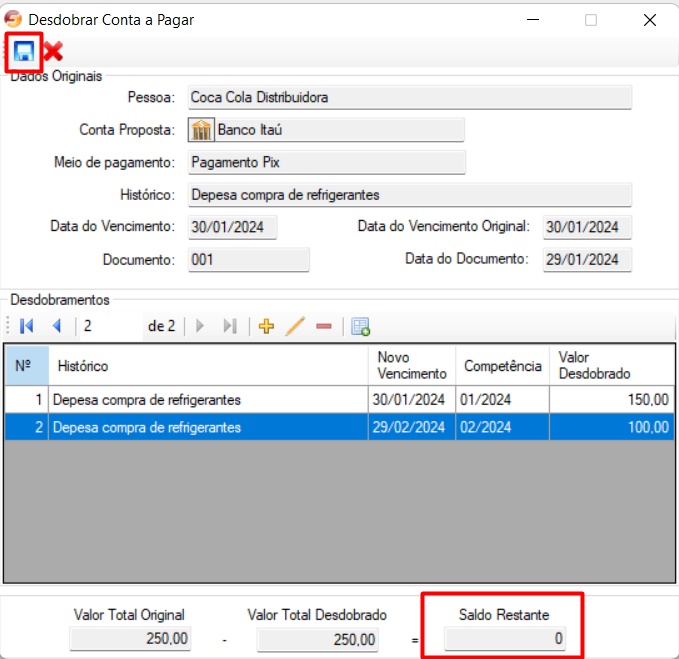Click the table generate installments icon
This screenshot has width=679, height=659.
tap(360, 326)
